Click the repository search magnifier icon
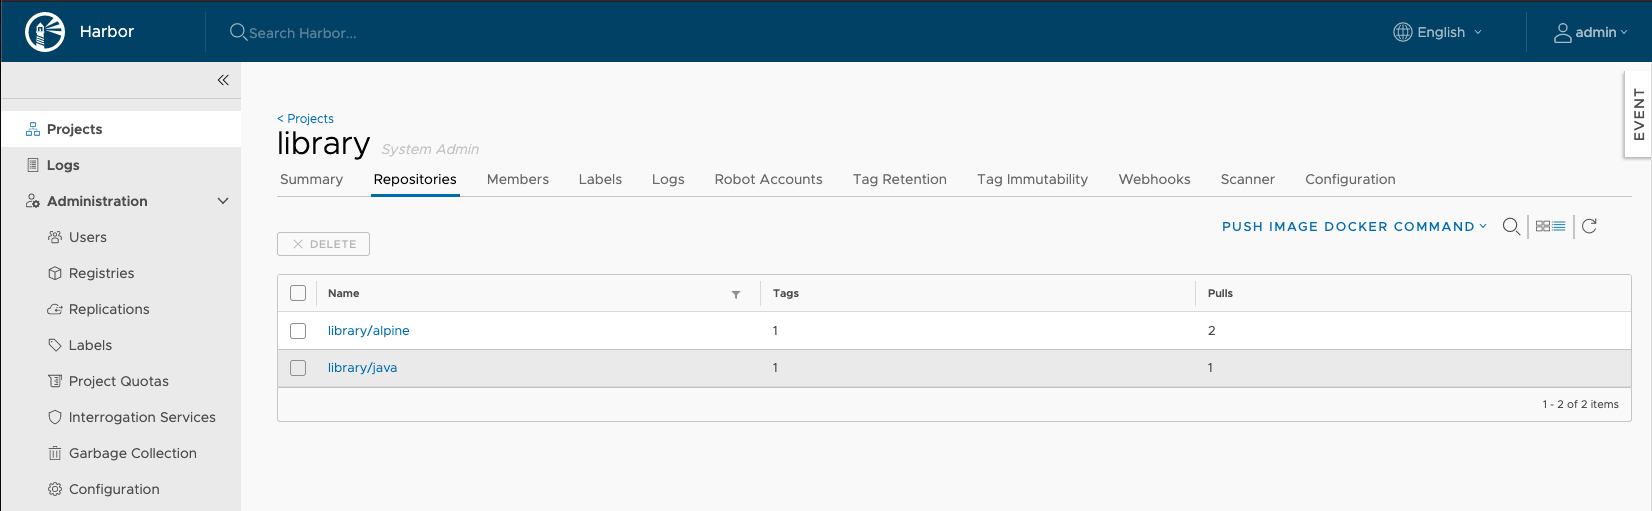 1511,227
